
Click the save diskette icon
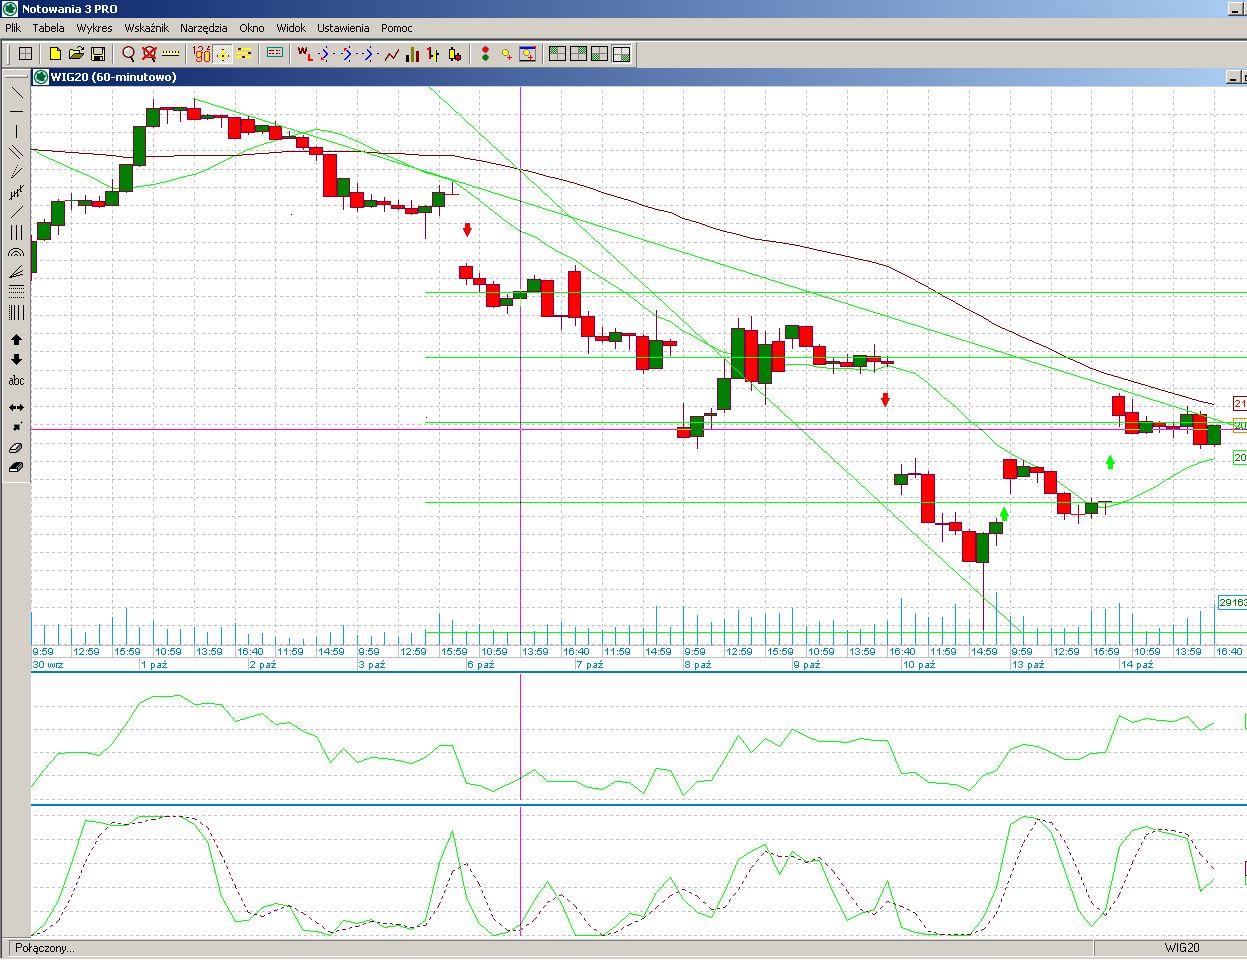[98, 54]
